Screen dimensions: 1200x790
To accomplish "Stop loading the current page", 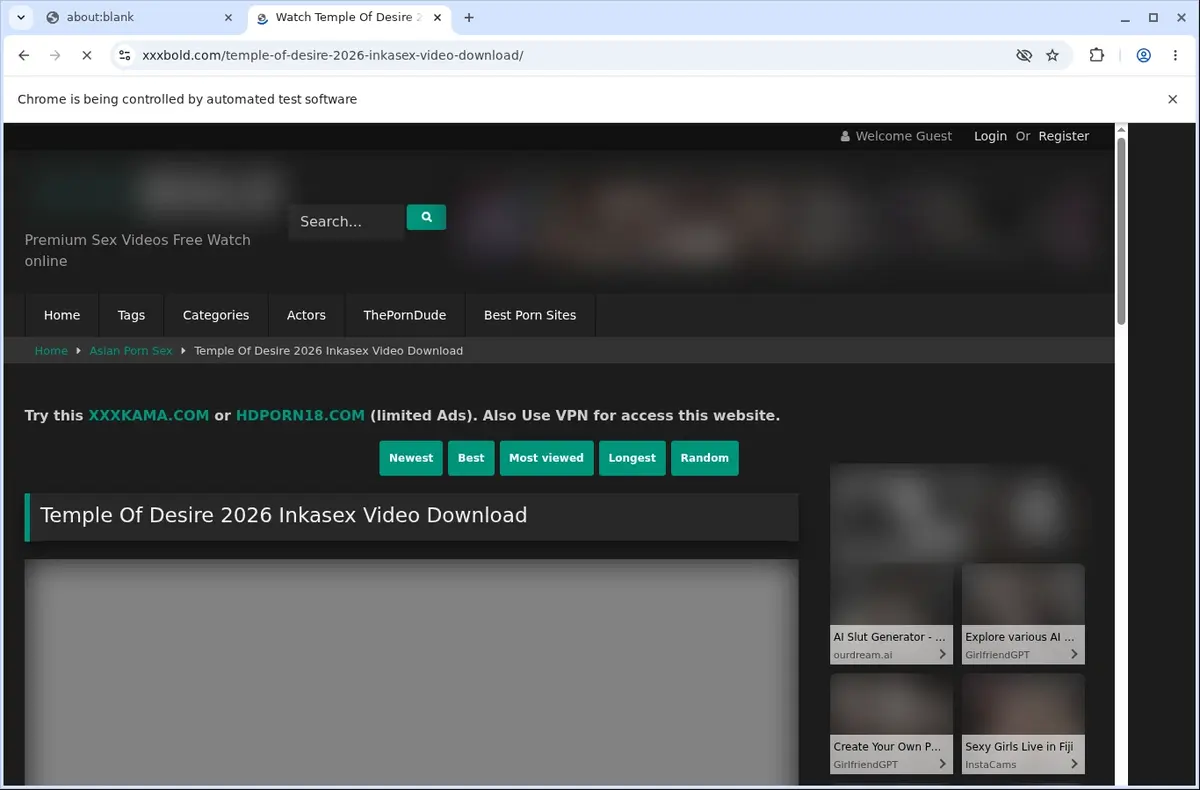I will [86, 56].
